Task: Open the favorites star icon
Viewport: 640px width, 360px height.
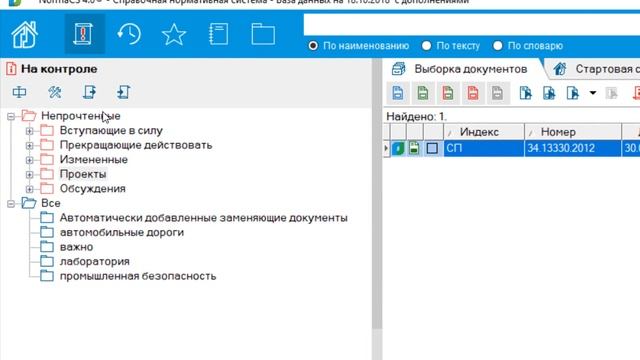Action: [173, 34]
